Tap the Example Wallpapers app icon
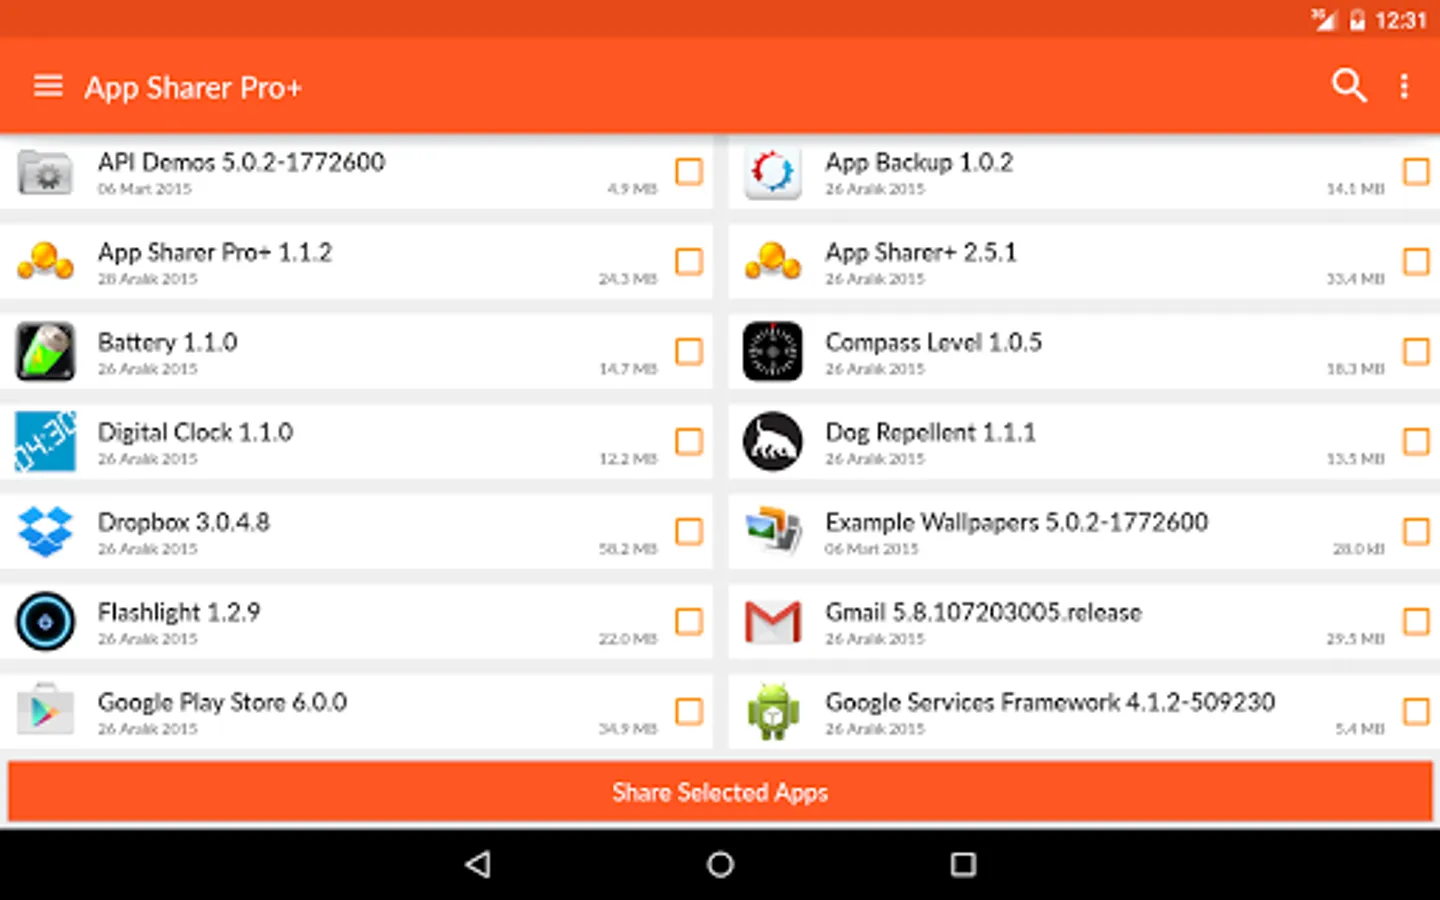 click(x=772, y=531)
